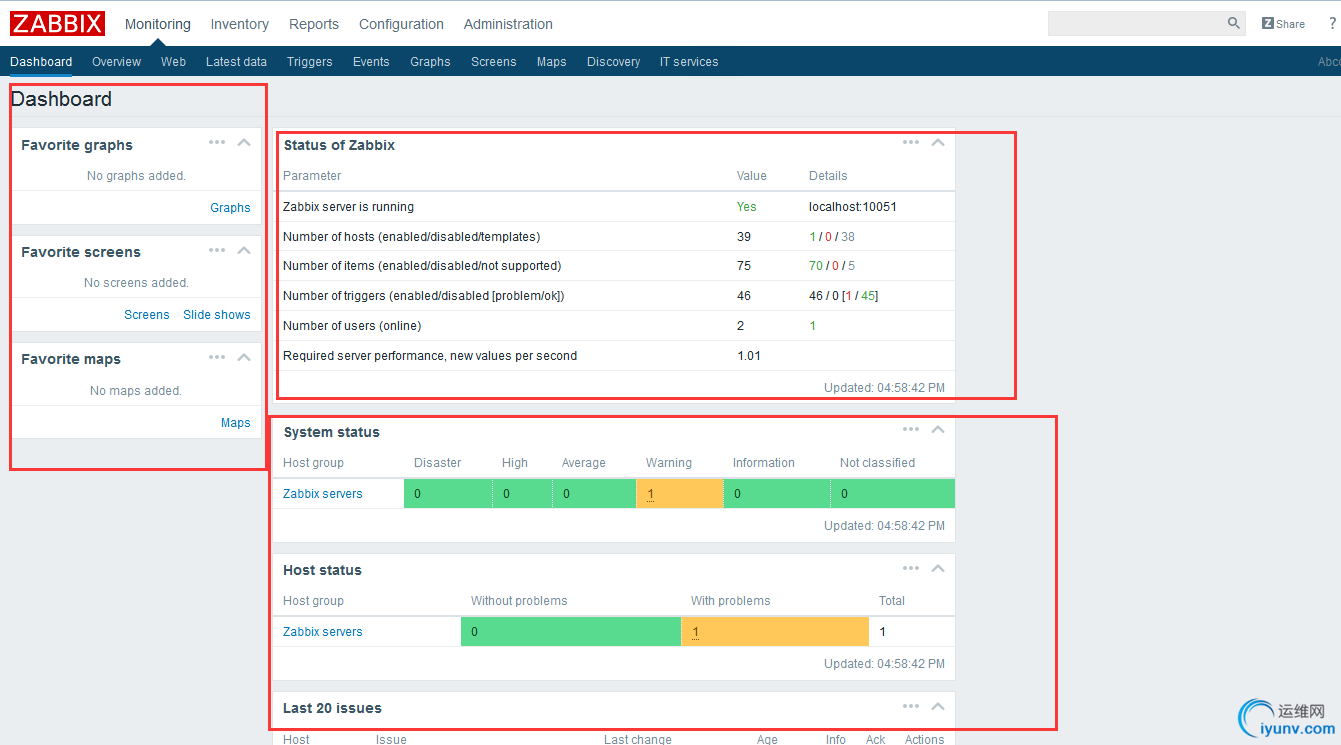Click the High severity count cell
This screenshot has width=1341, height=745.
[x=522, y=494]
